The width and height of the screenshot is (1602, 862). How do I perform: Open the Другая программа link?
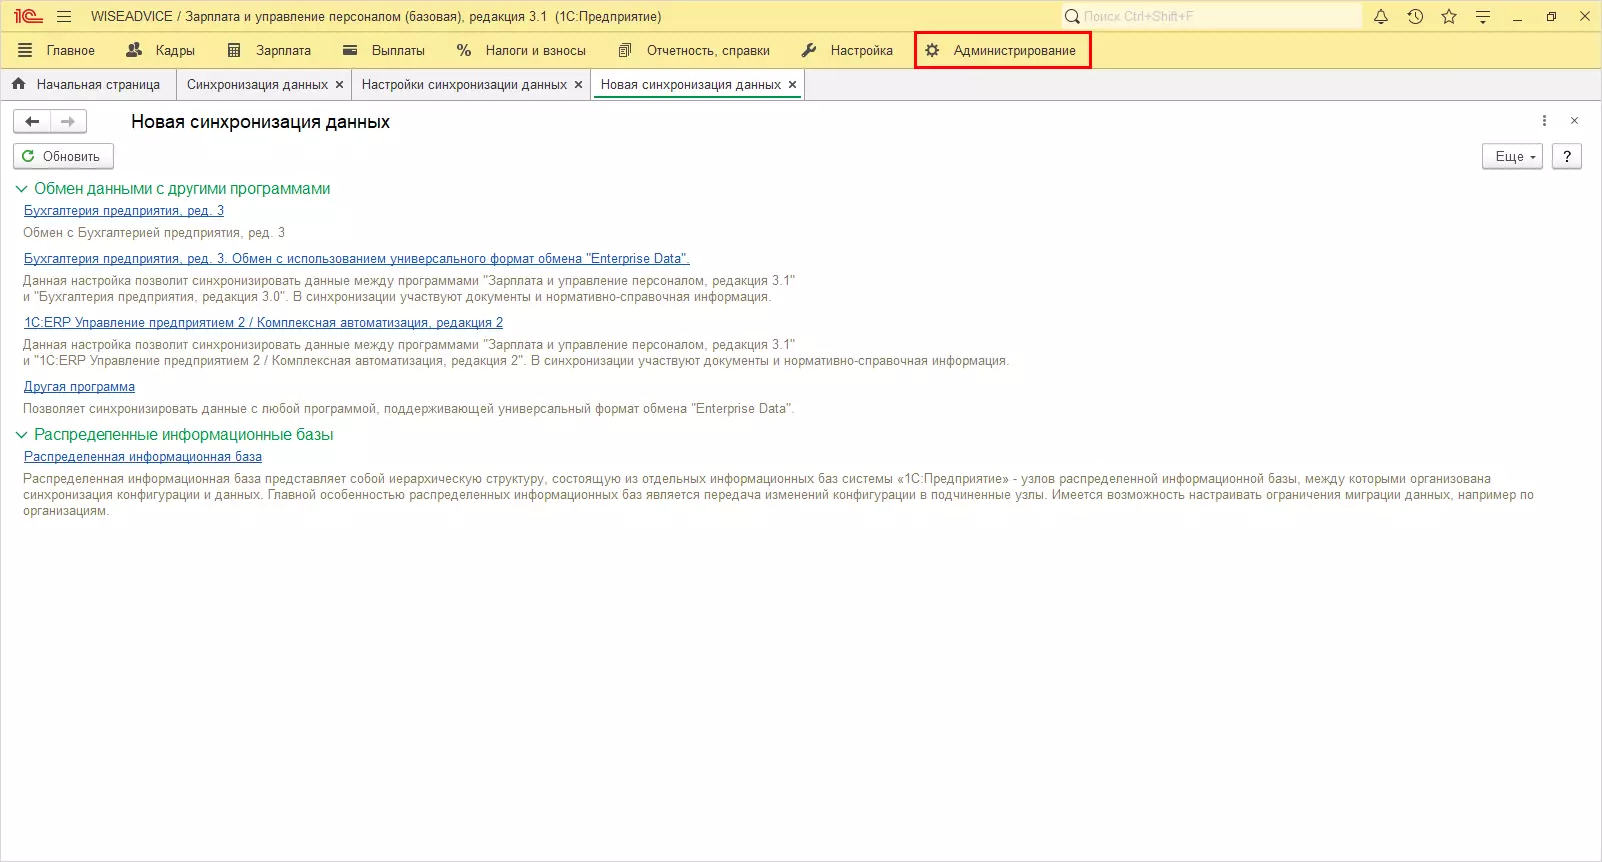pyautogui.click(x=79, y=387)
